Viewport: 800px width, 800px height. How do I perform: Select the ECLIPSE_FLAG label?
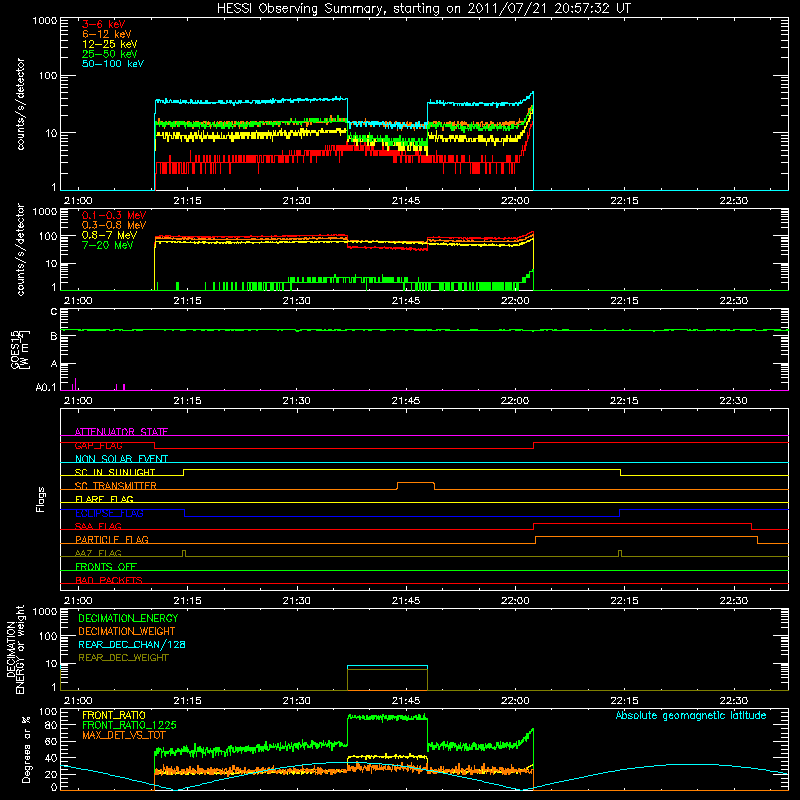[x=109, y=513]
